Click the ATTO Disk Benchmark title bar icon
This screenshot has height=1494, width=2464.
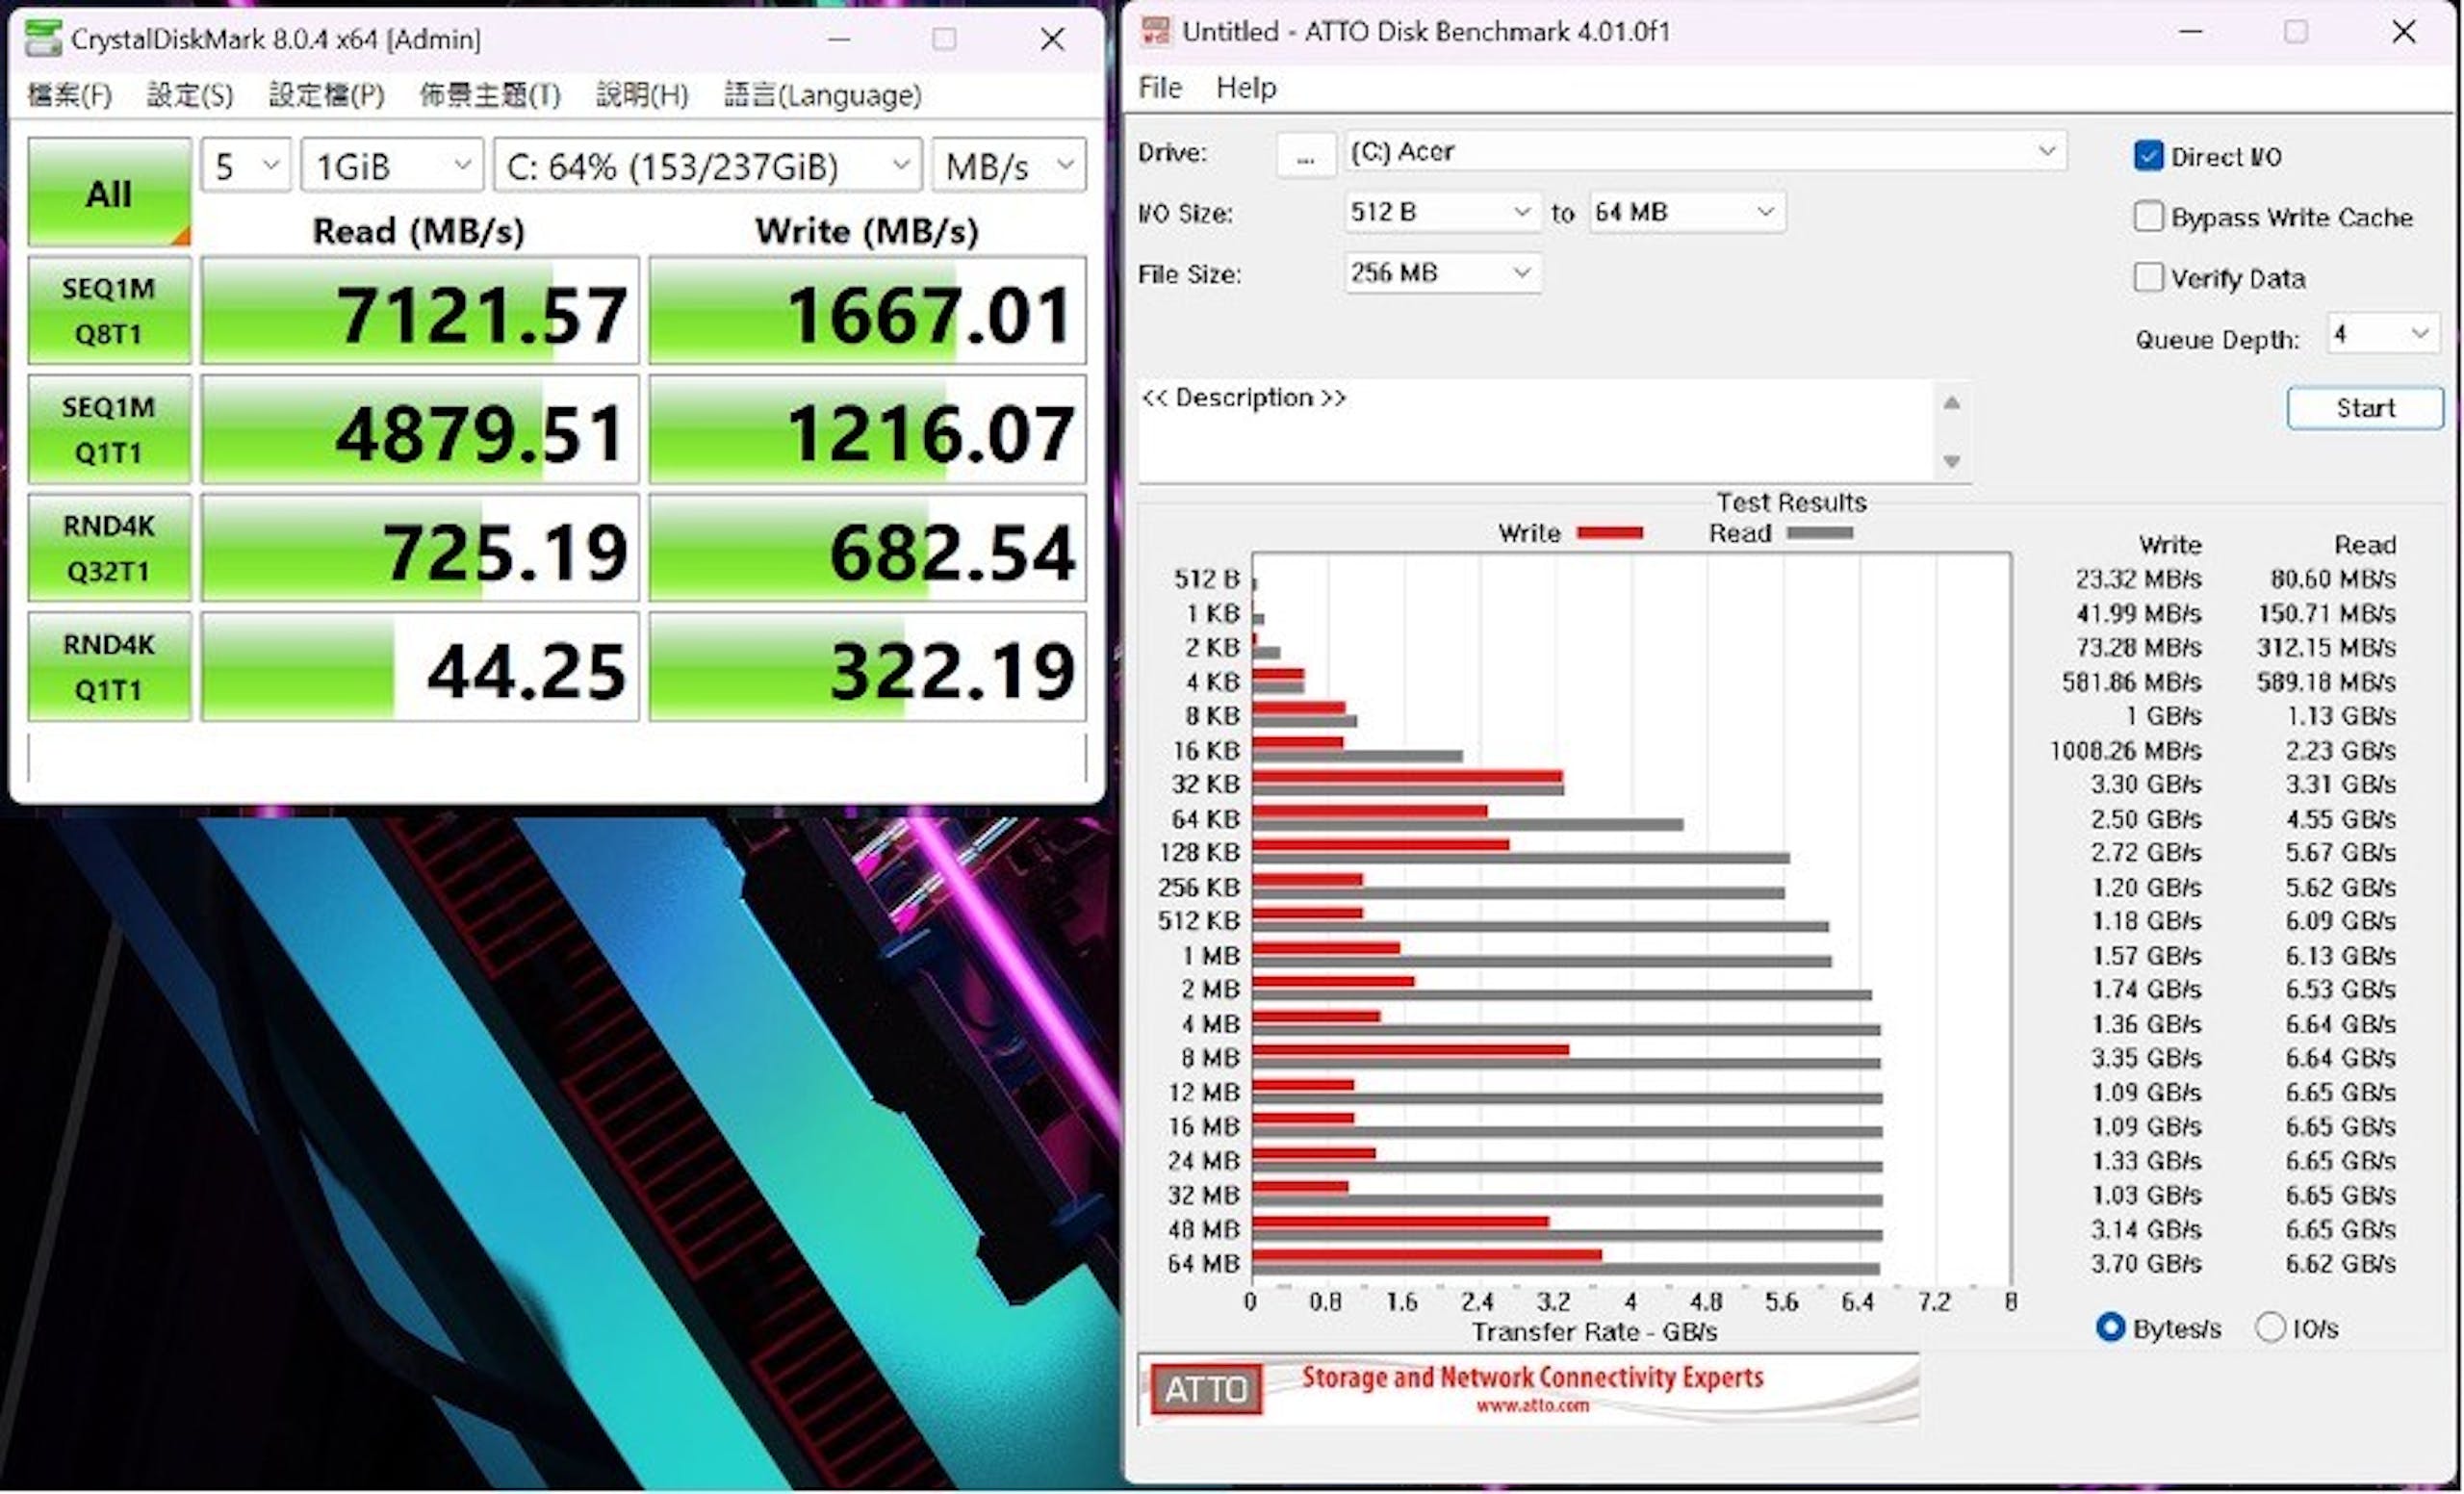[x=1156, y=31]
